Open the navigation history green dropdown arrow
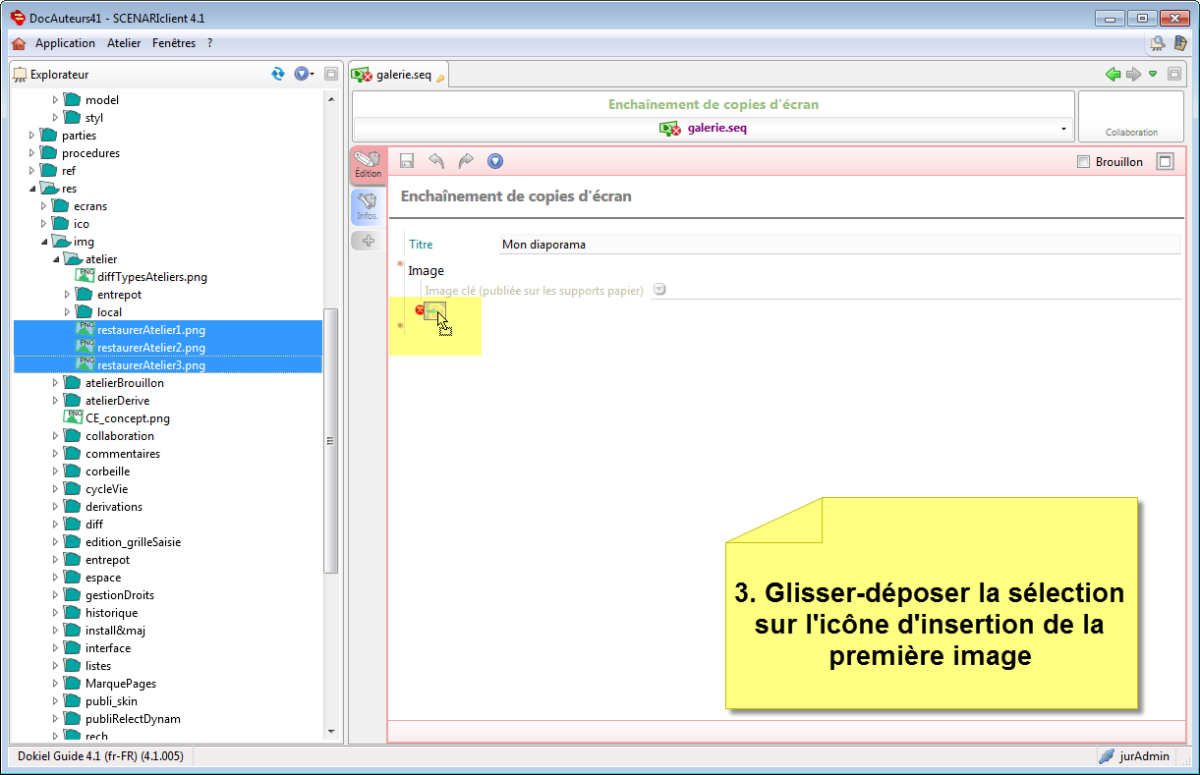 coord(1153,74)
